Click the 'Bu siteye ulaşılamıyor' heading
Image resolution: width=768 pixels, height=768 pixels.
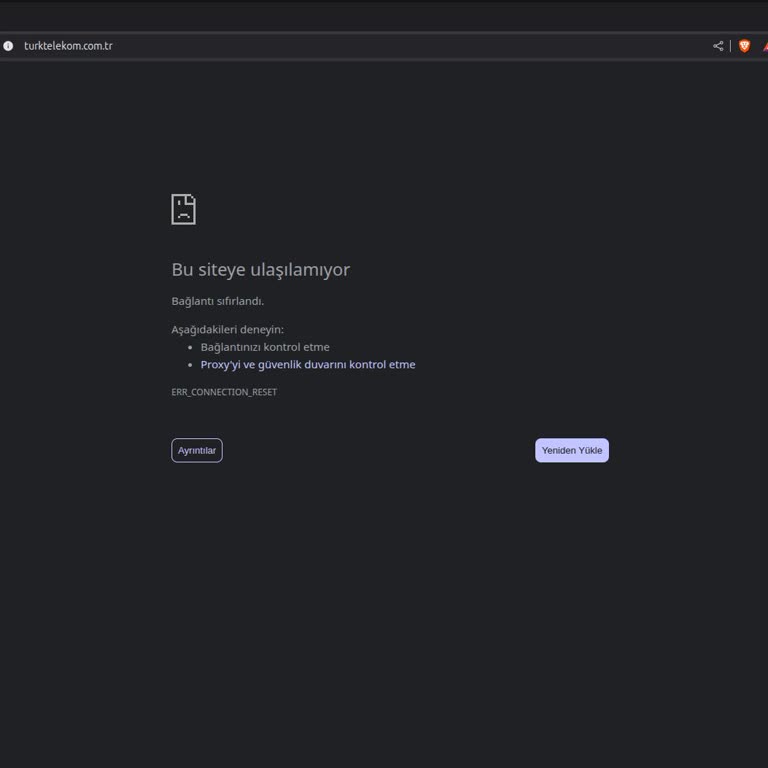click(x=261, y=269)
